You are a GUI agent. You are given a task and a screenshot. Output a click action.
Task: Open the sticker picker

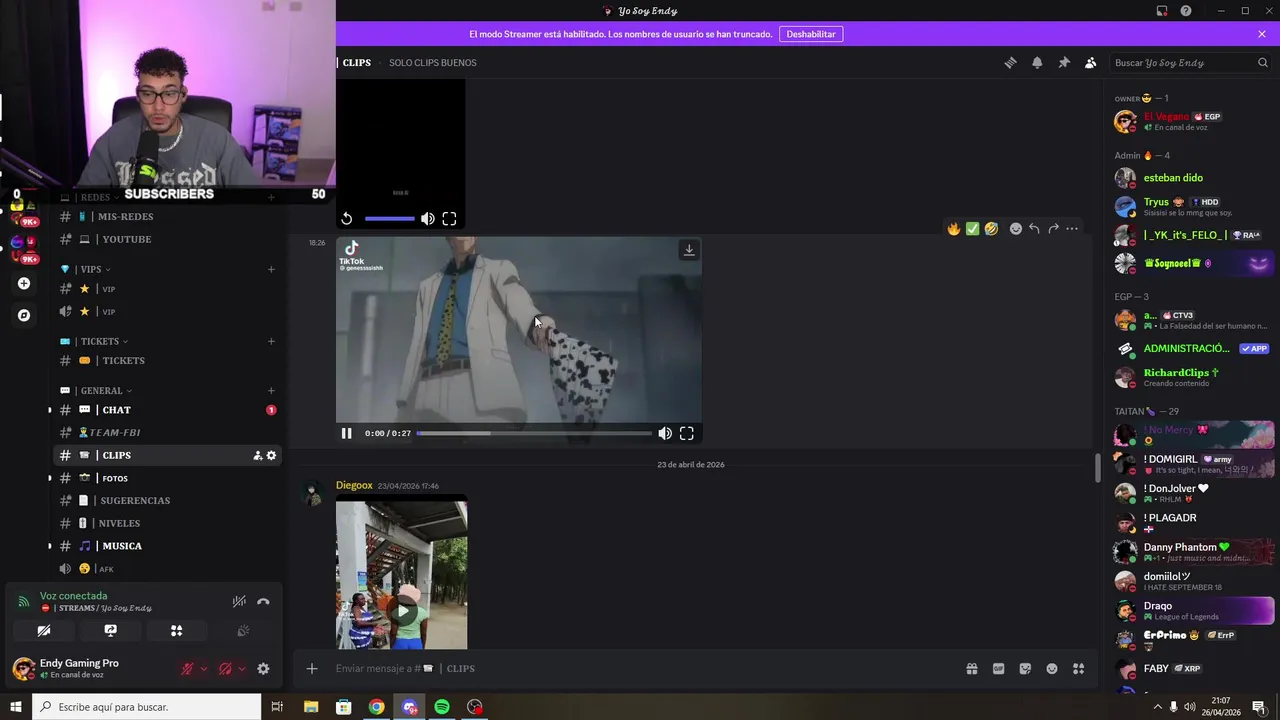pos(1025,669)
